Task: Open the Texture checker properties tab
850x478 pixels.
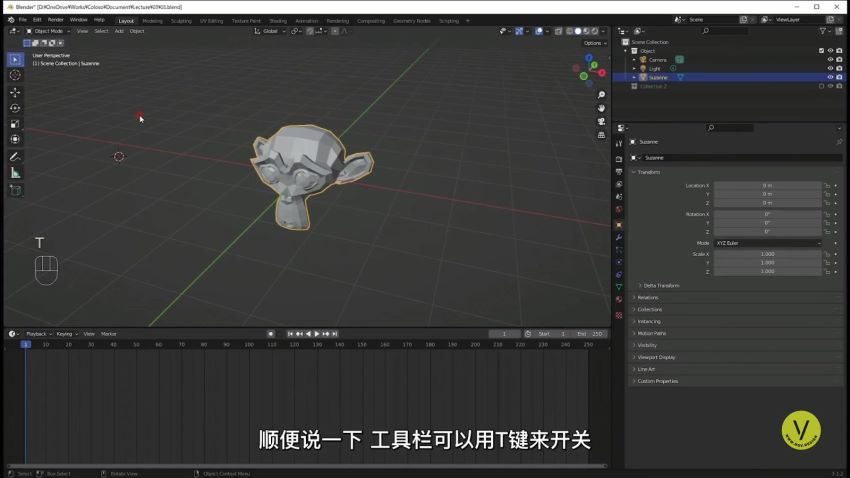Action: point(619,315)
